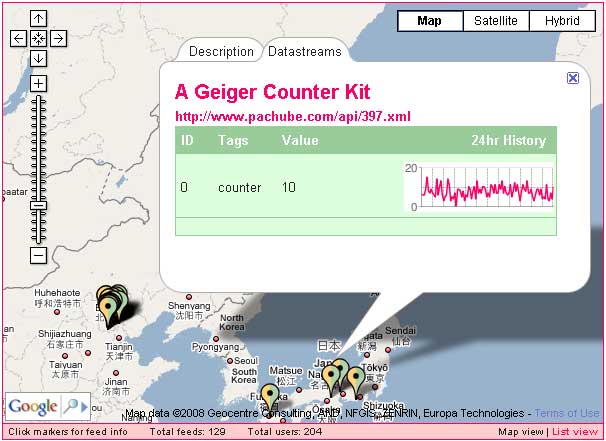Click the 'Tags' column header
Viewport: 606px width, 441px height.
pyautogui.click(x=233, y=140)
